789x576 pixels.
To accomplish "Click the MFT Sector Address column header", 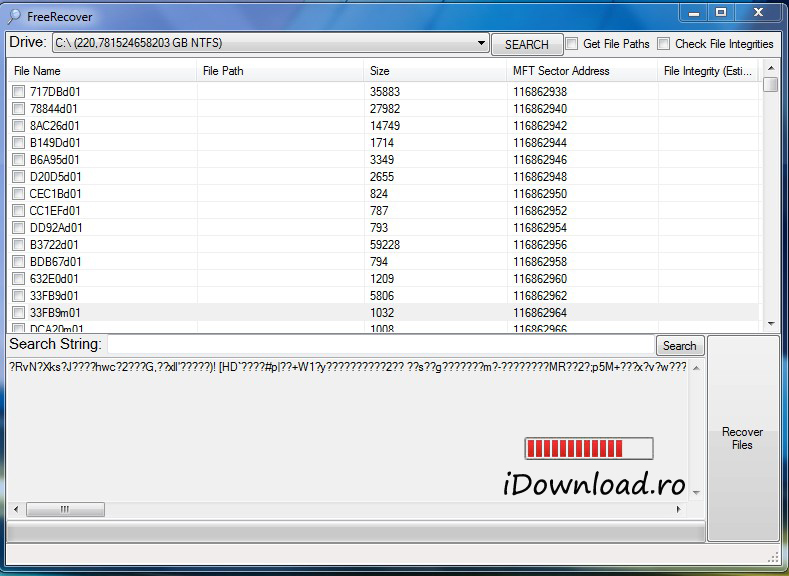I will (580, 71).
